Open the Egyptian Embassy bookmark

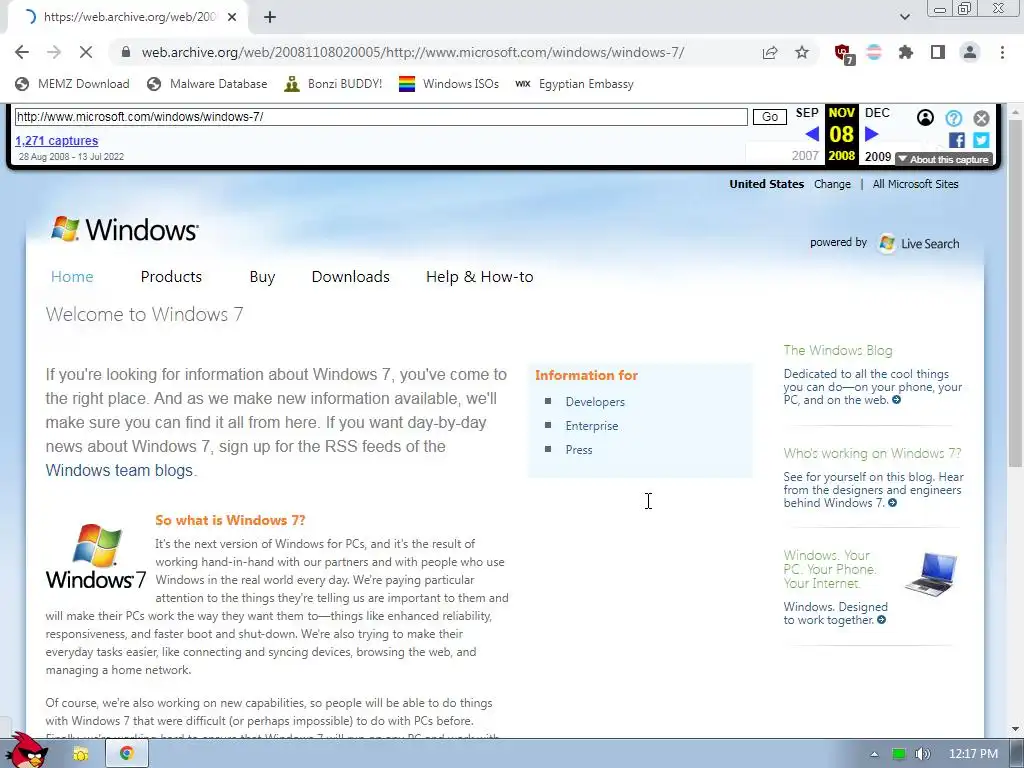point(574,84)
